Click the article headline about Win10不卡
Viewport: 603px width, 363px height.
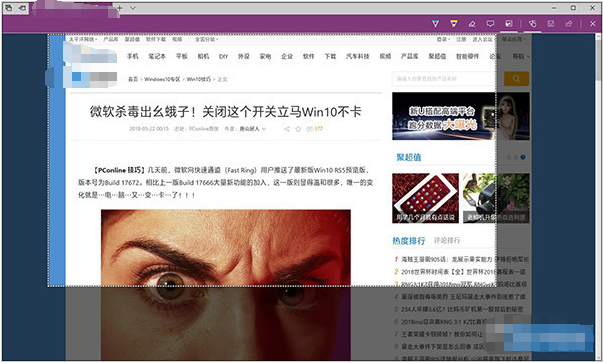226,112
